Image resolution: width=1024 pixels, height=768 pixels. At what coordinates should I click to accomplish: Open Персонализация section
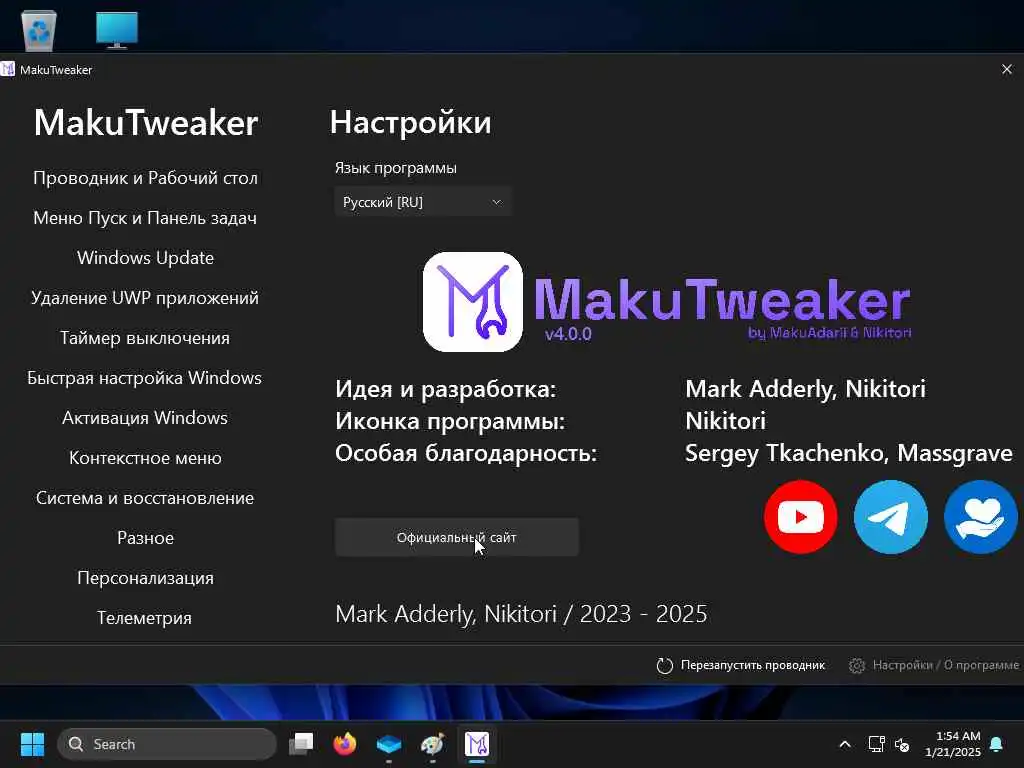[x=145, y=578]
